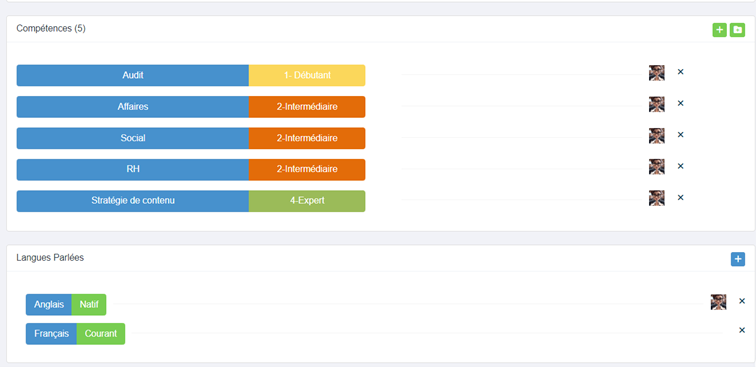The image size is (756, 367).
Task: Click the Compétences (5) section title
Action: [x=51, y=28]
